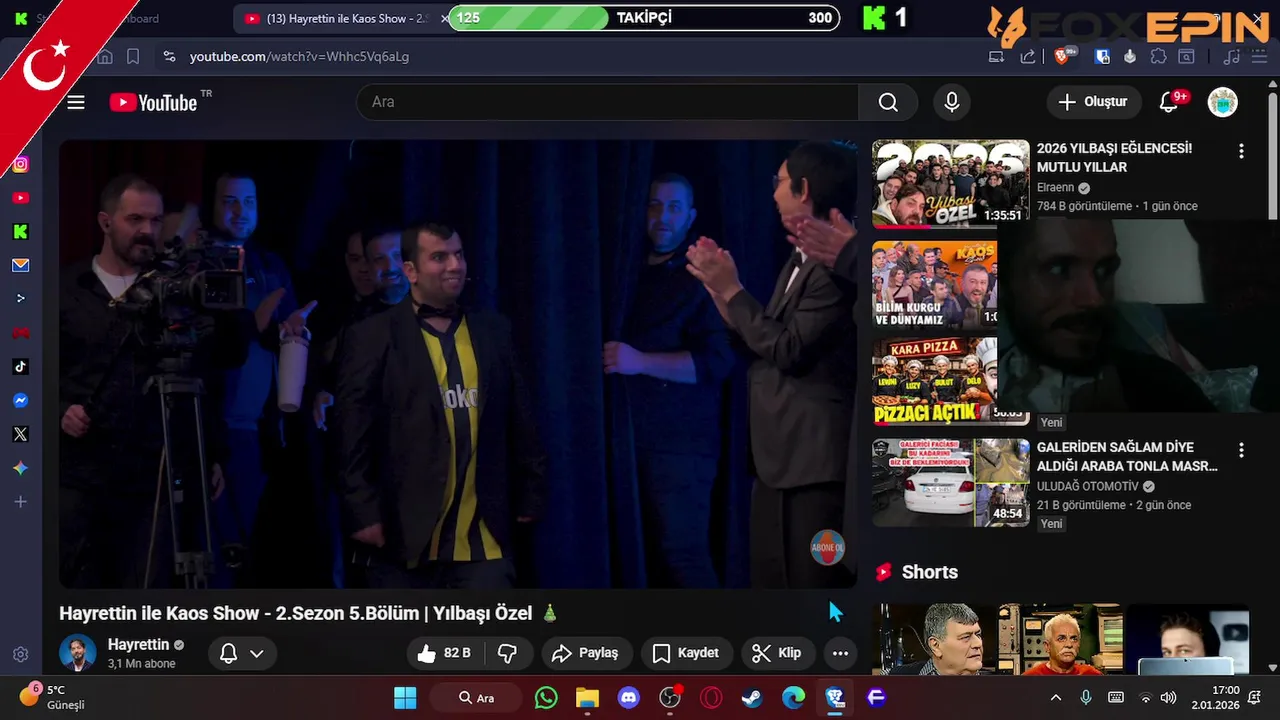1280x720 pixels.
Task: Open the Hayrettin channel name link
Action: tap(138, 644)
